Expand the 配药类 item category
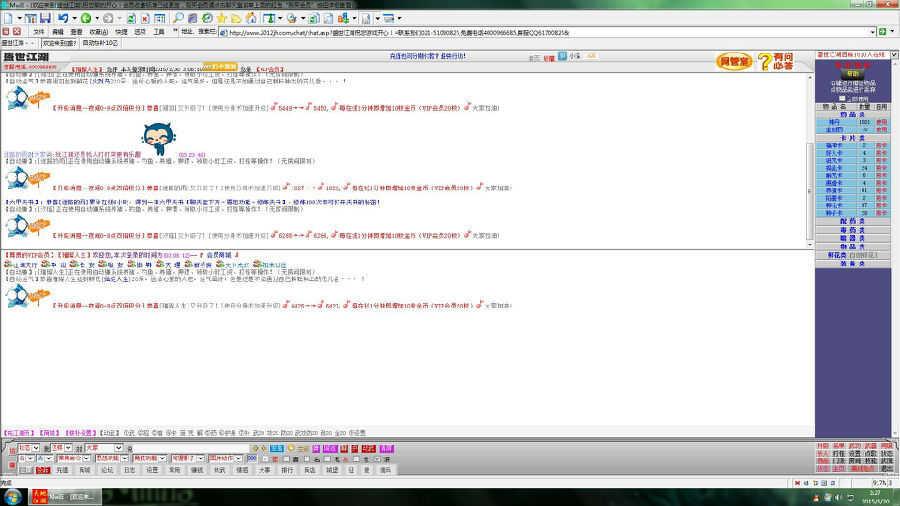The height and width of the screenshot is (506, 900). click(x=852, y=221)
